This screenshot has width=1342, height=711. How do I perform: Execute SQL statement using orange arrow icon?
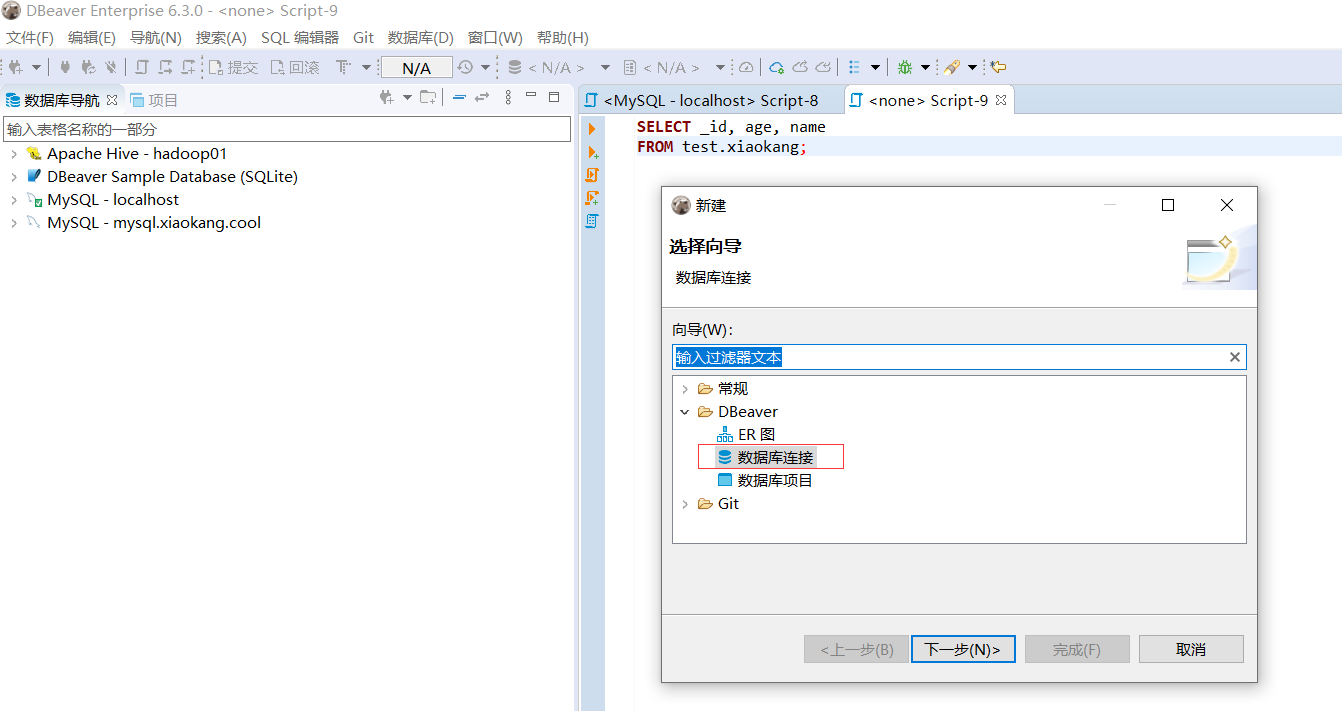(592, 129)
